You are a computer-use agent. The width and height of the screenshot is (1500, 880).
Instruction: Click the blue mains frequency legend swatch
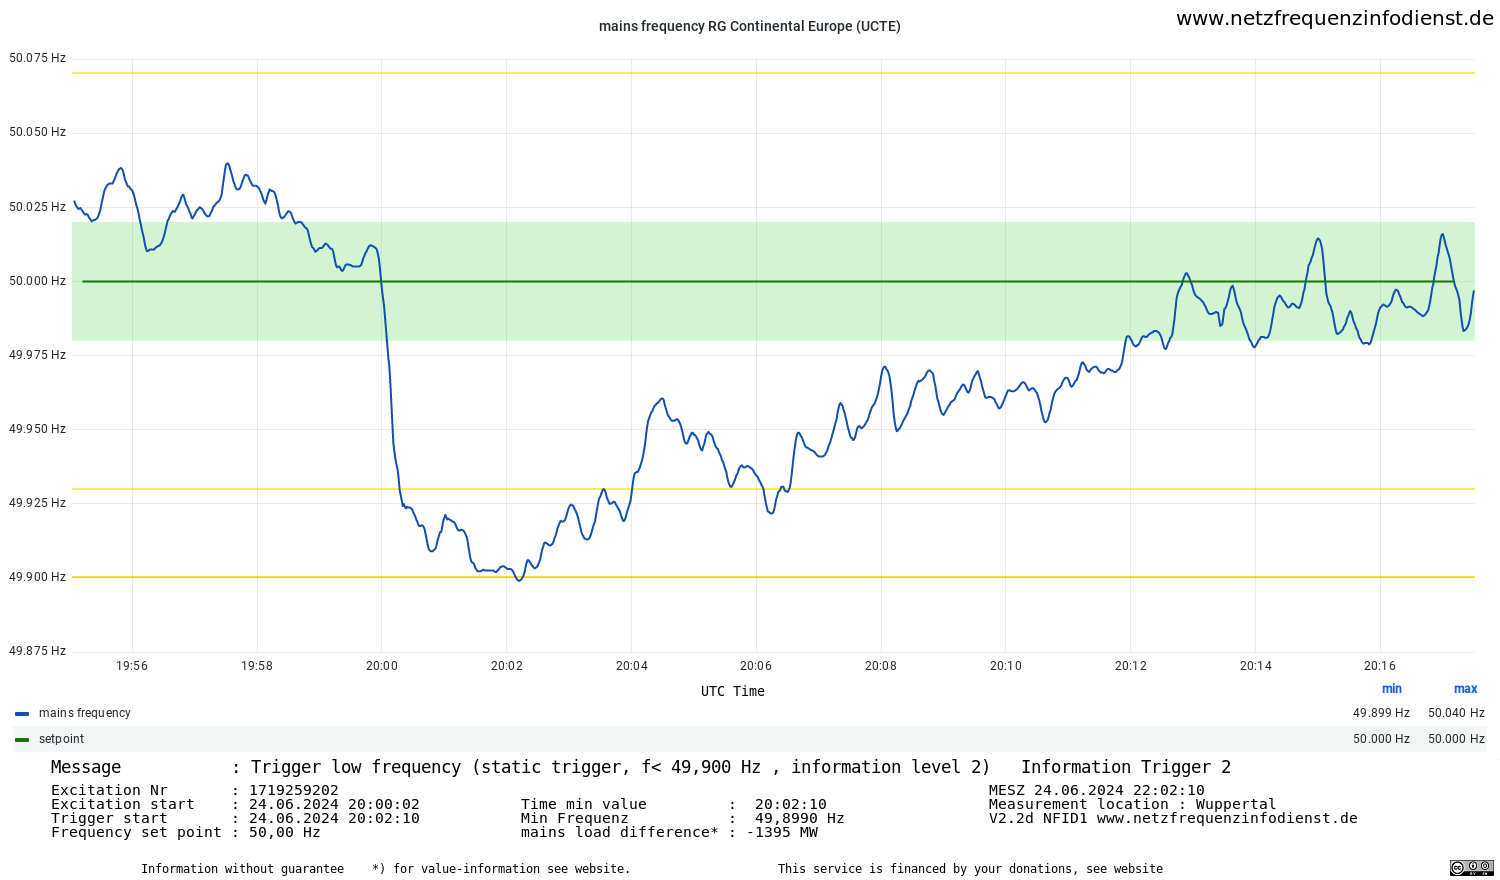pyautogui.click(x=22, y=714)
